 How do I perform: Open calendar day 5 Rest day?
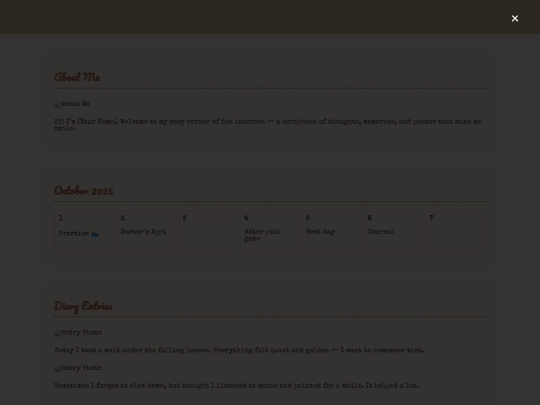pyautogui.click(x=331, y=232)
